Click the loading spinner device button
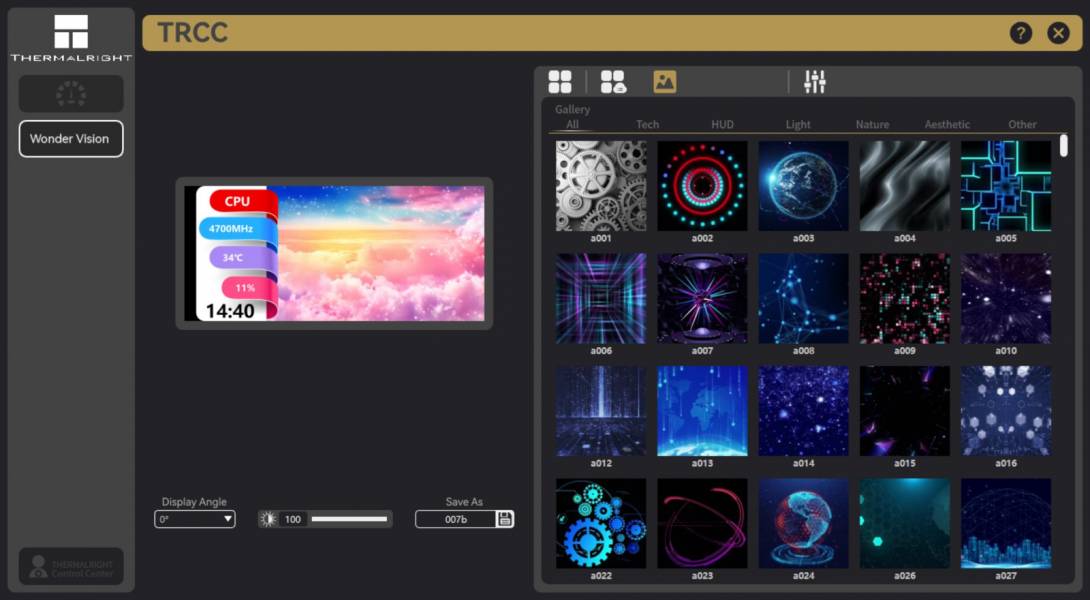Screen dimensions: 1090x600 (71, 94)
